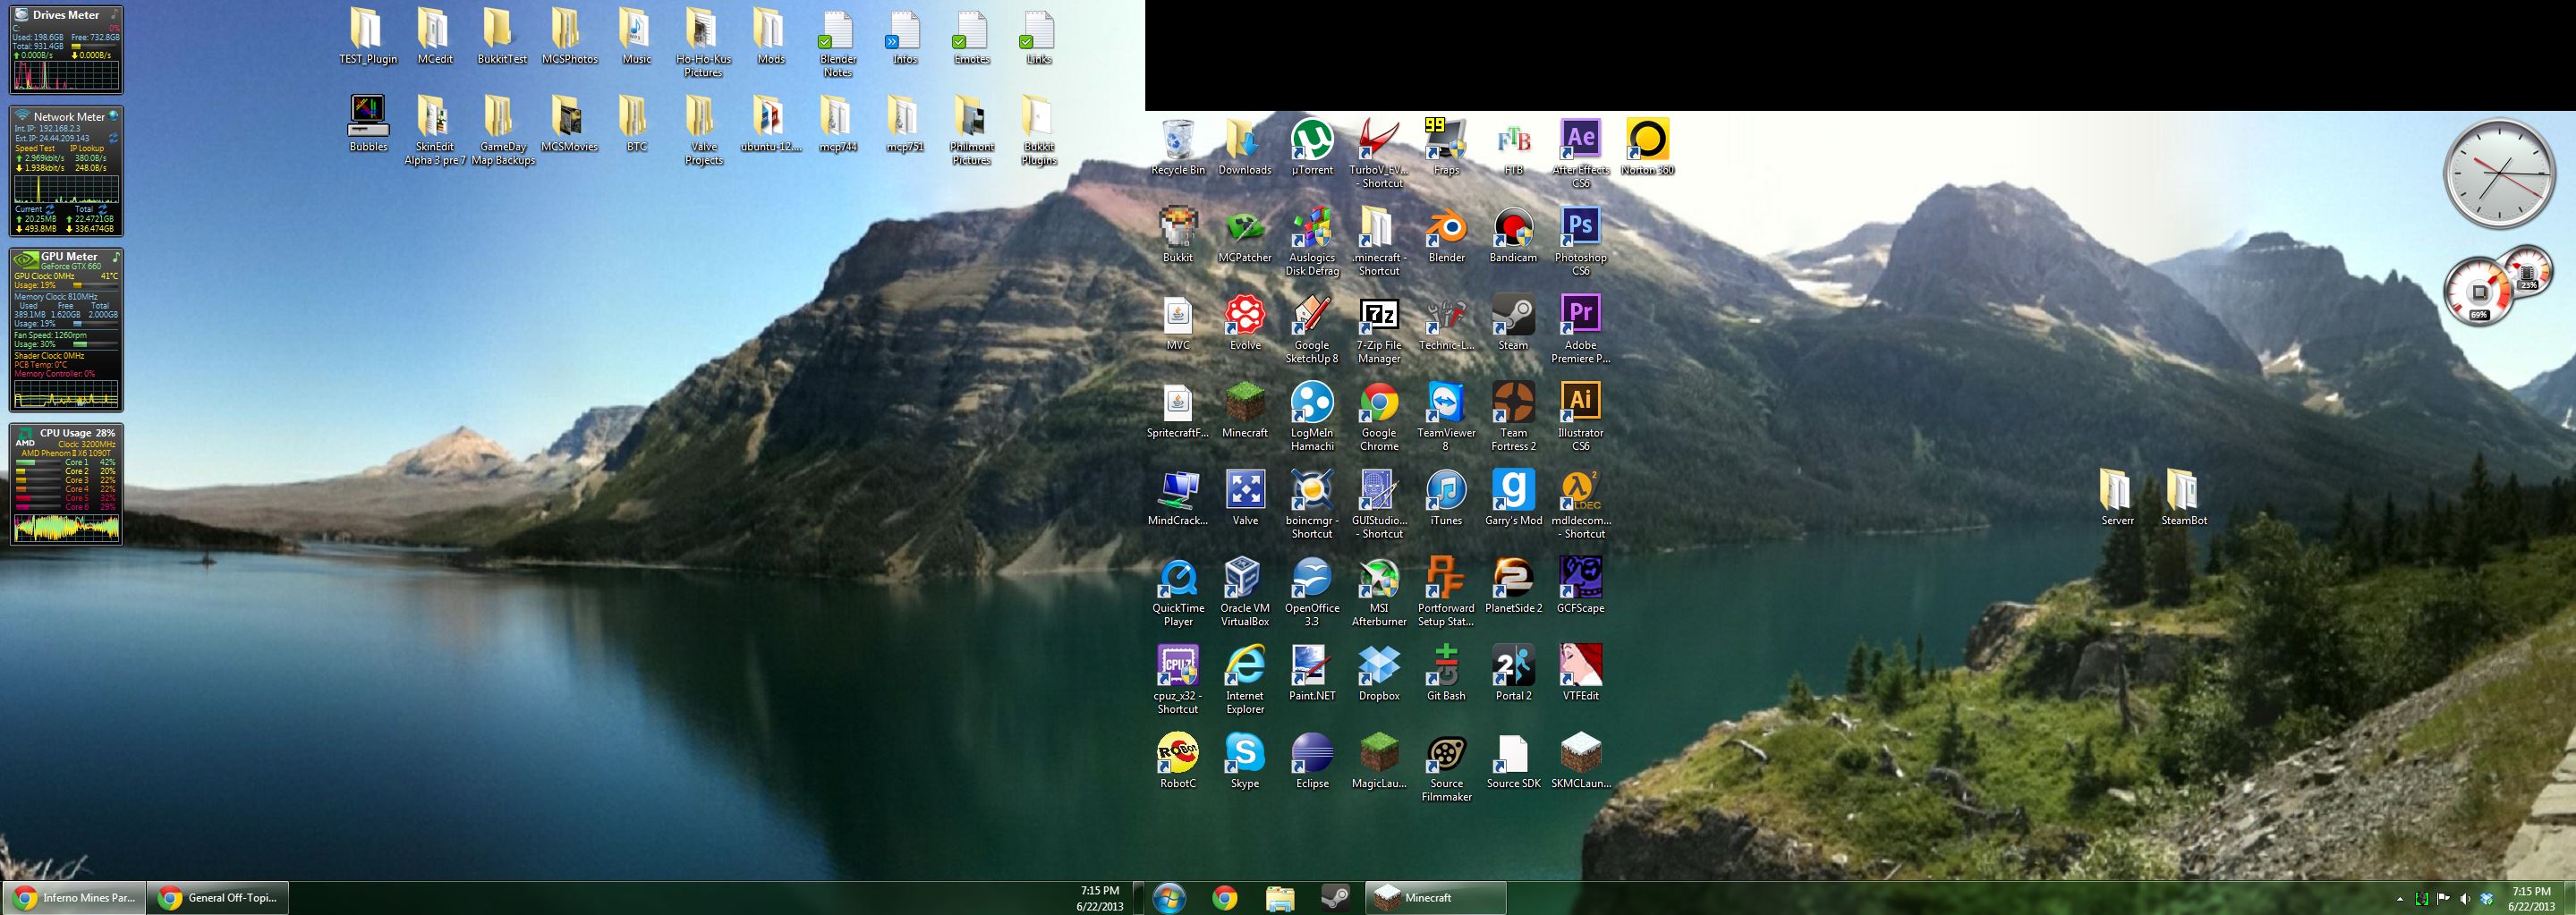Switch to Inferno Mines Chrome window
The width and height of the screenshot is (2576, 915).
pos(74,898)
